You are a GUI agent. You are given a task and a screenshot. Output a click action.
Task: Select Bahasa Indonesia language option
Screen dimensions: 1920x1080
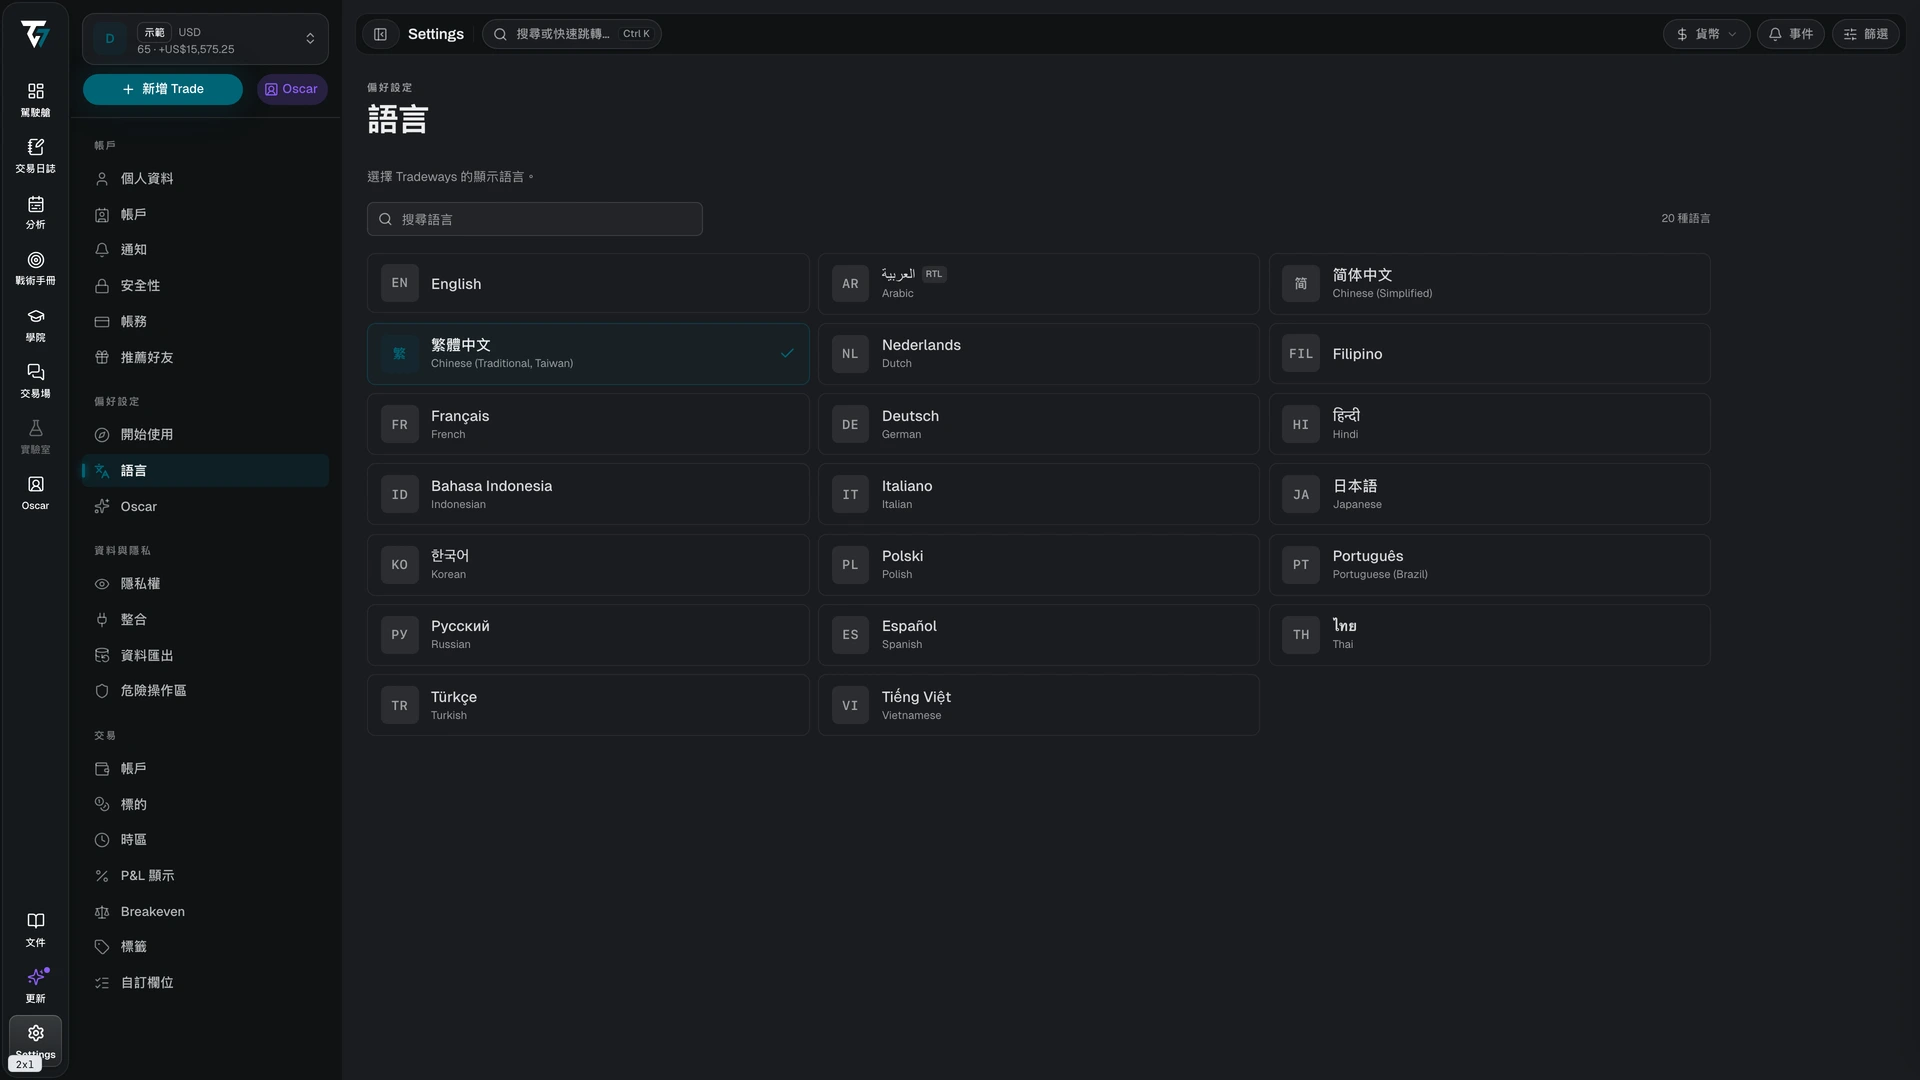588,495
